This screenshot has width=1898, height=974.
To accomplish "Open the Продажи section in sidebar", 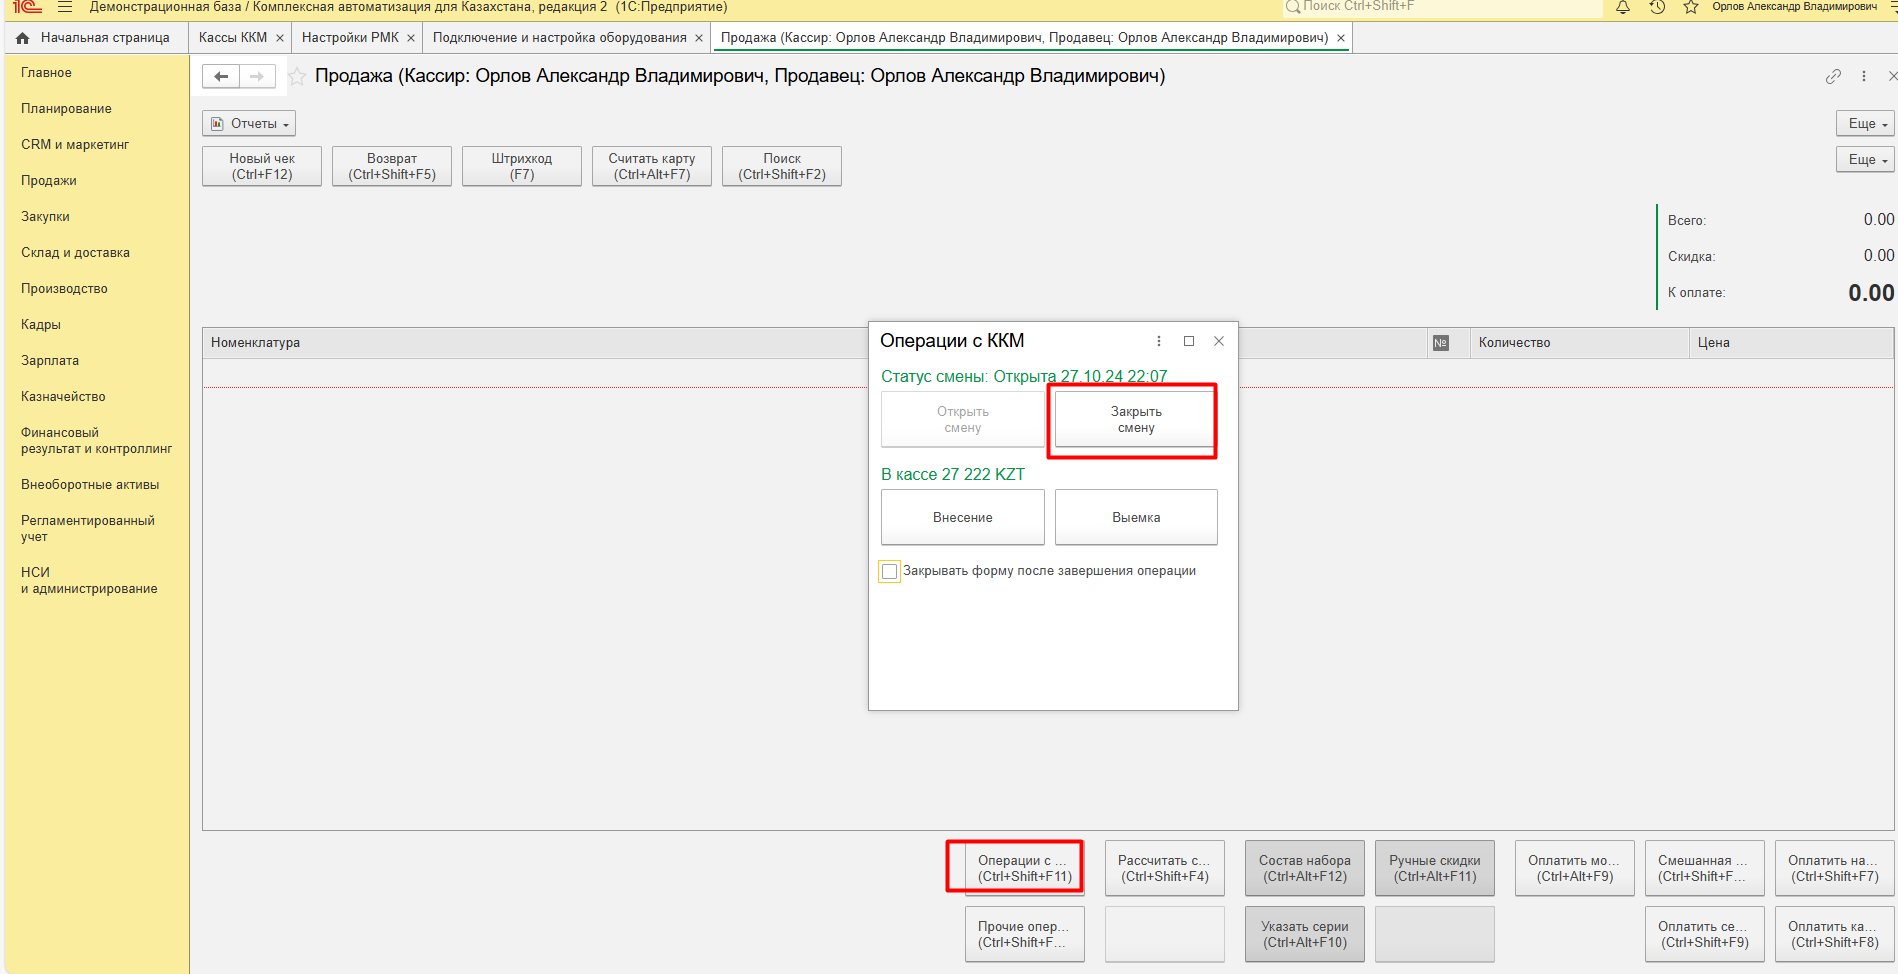I will point(49,181).
